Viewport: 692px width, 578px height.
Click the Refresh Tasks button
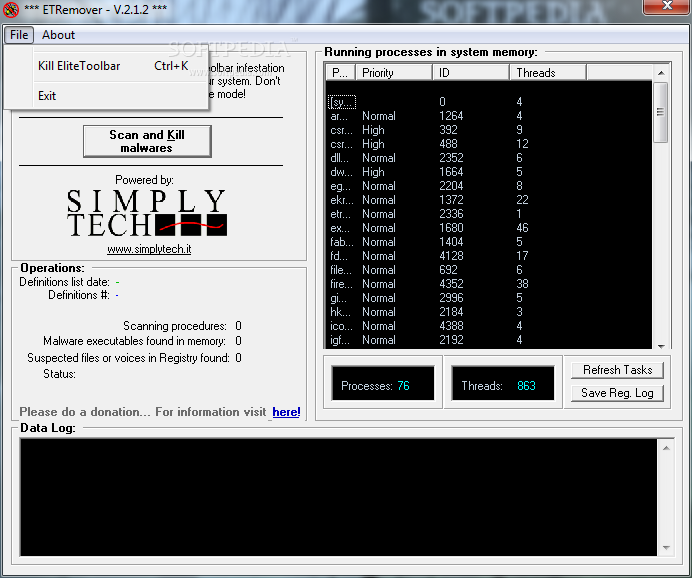pyautogui.click(x=617, y=370)
